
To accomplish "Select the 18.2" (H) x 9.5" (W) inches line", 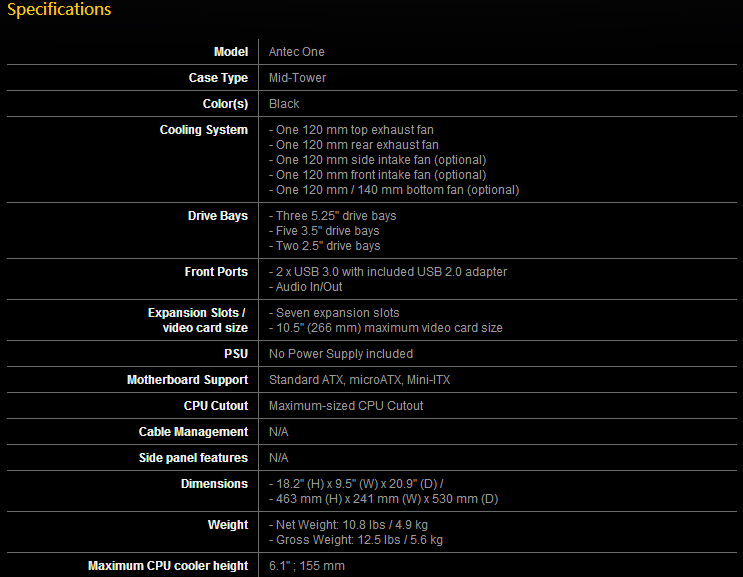I will point(356,484).
